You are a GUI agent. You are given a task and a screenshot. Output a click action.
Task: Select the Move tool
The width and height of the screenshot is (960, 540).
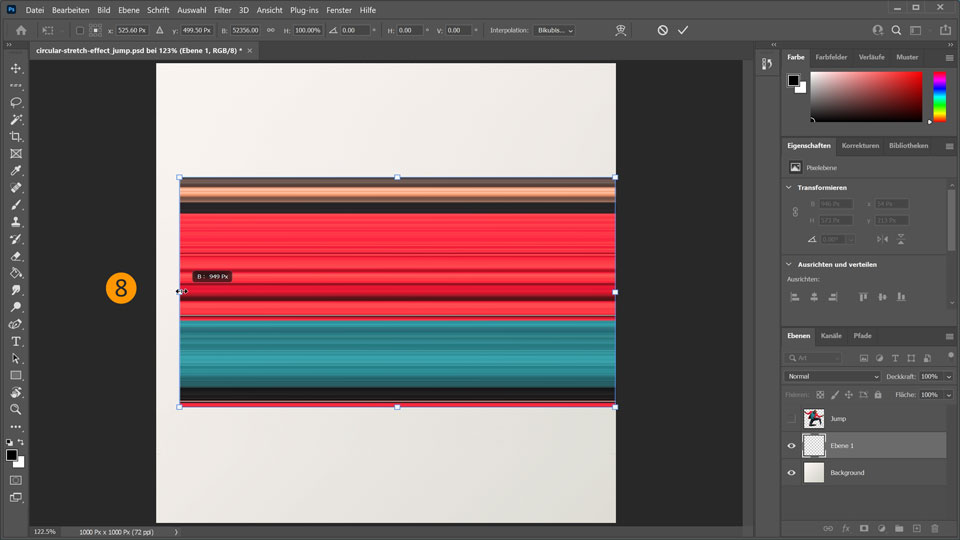[x=16, y=68]
